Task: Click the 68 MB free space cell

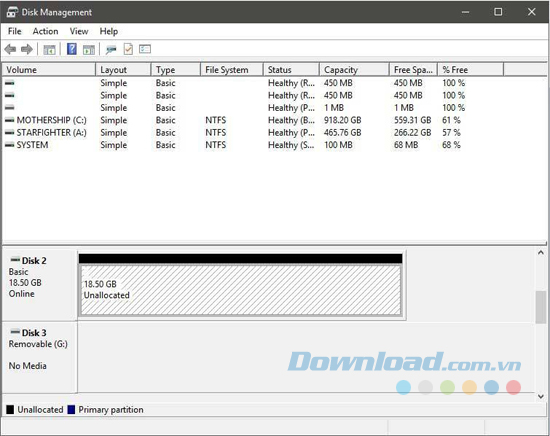Action: click(406, 145)
